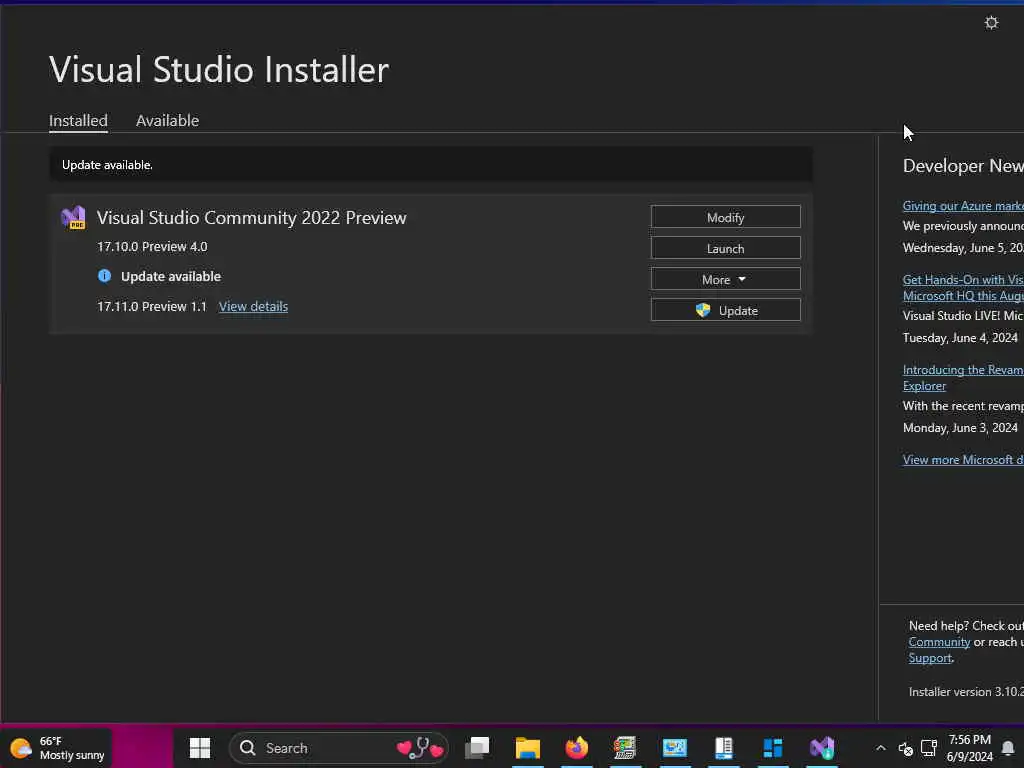Click the blue update info icon

pyautogui.click(x=104, y=276)
